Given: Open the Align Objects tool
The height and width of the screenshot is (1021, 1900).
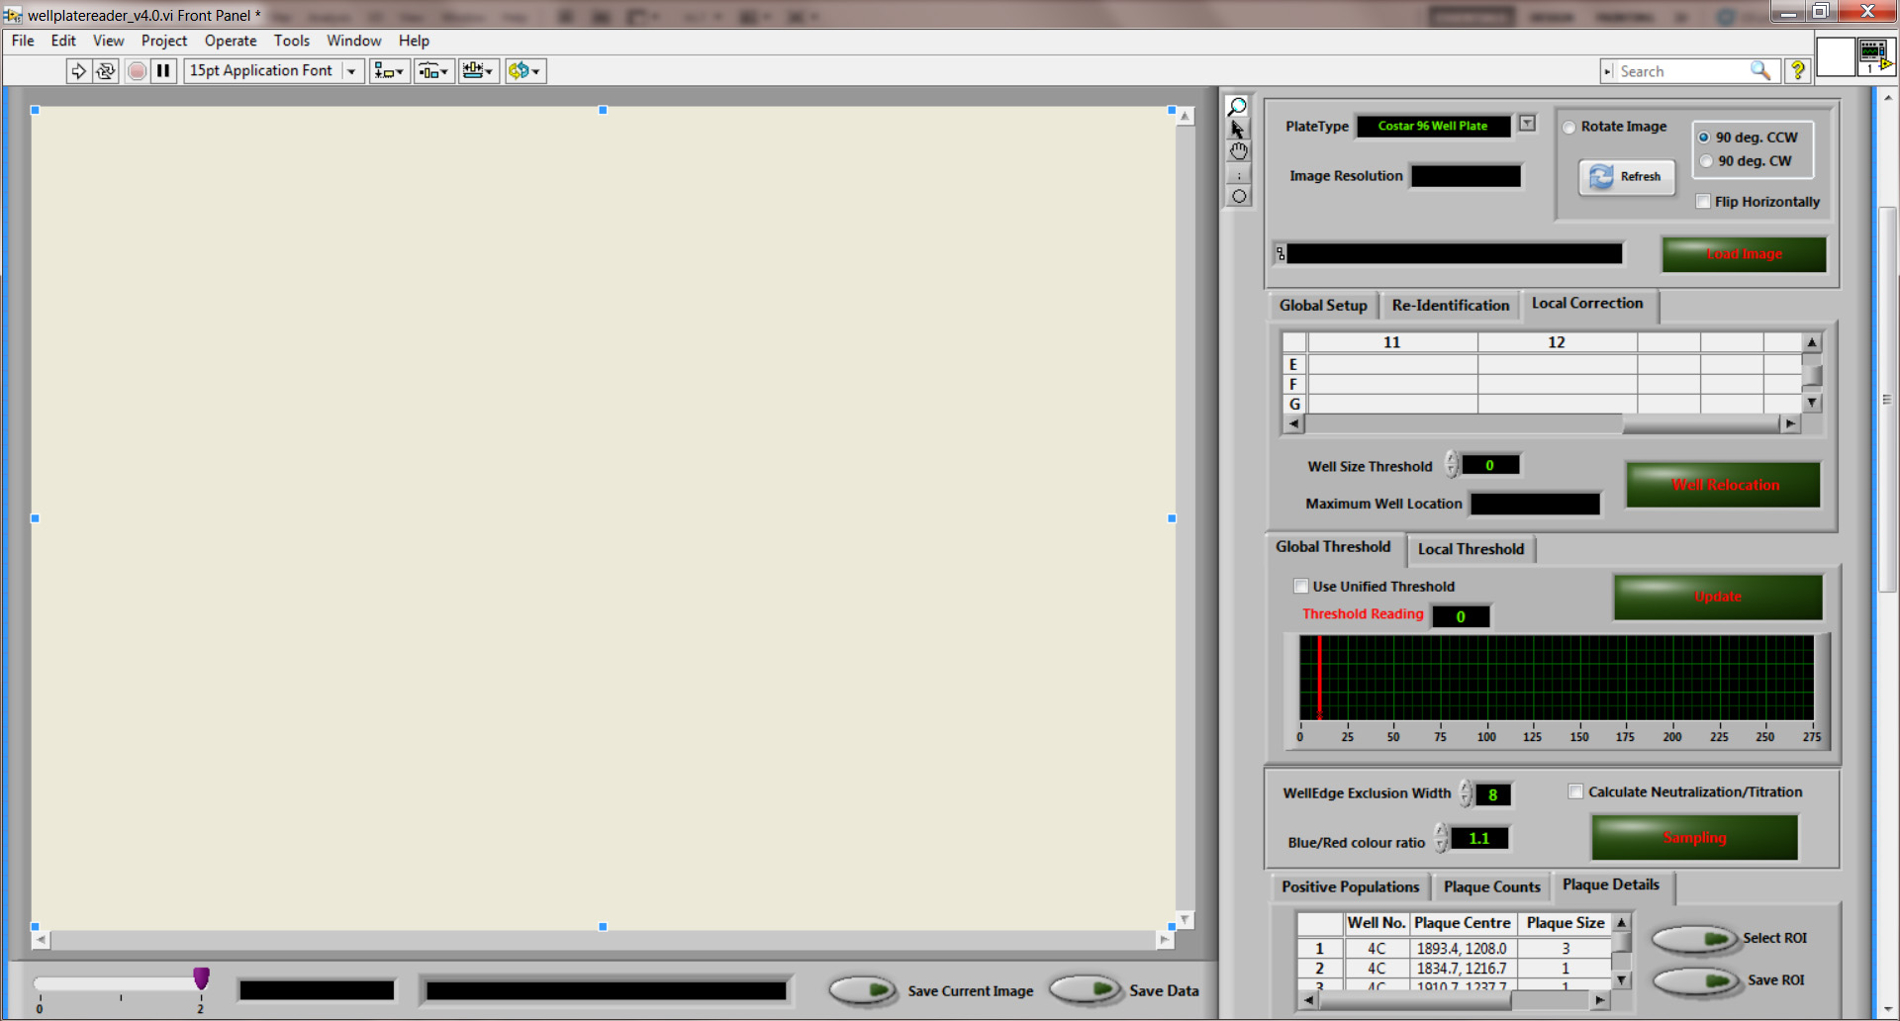Looking at the screenshot, I should pos(389,71).
